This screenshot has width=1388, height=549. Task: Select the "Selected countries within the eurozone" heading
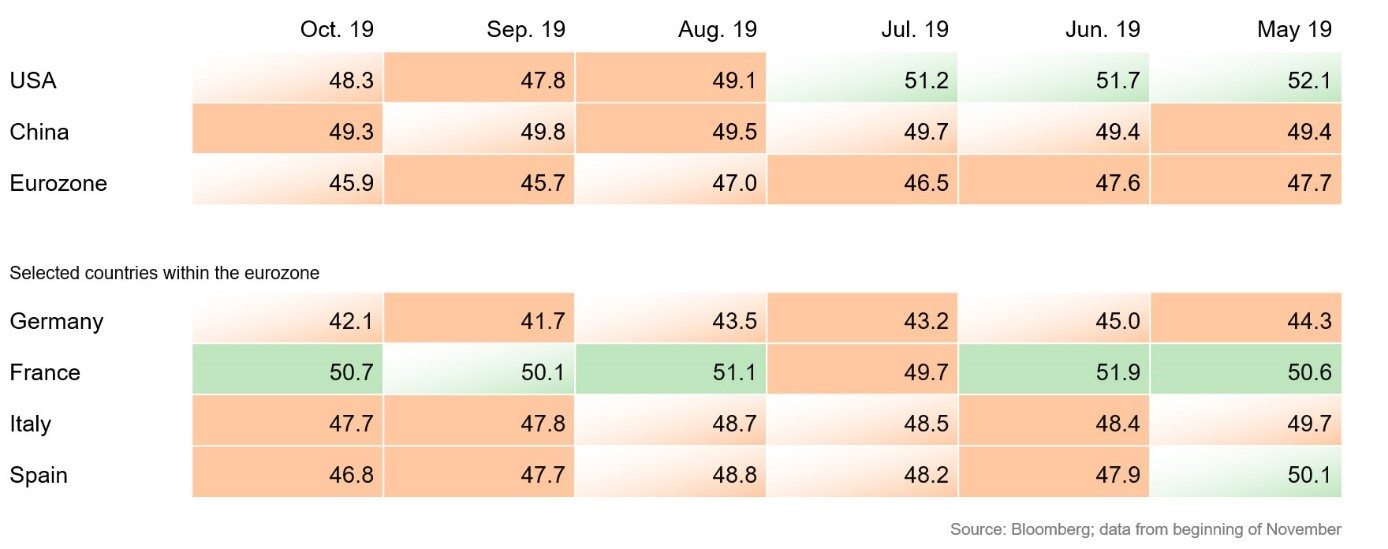click(164, 272)
